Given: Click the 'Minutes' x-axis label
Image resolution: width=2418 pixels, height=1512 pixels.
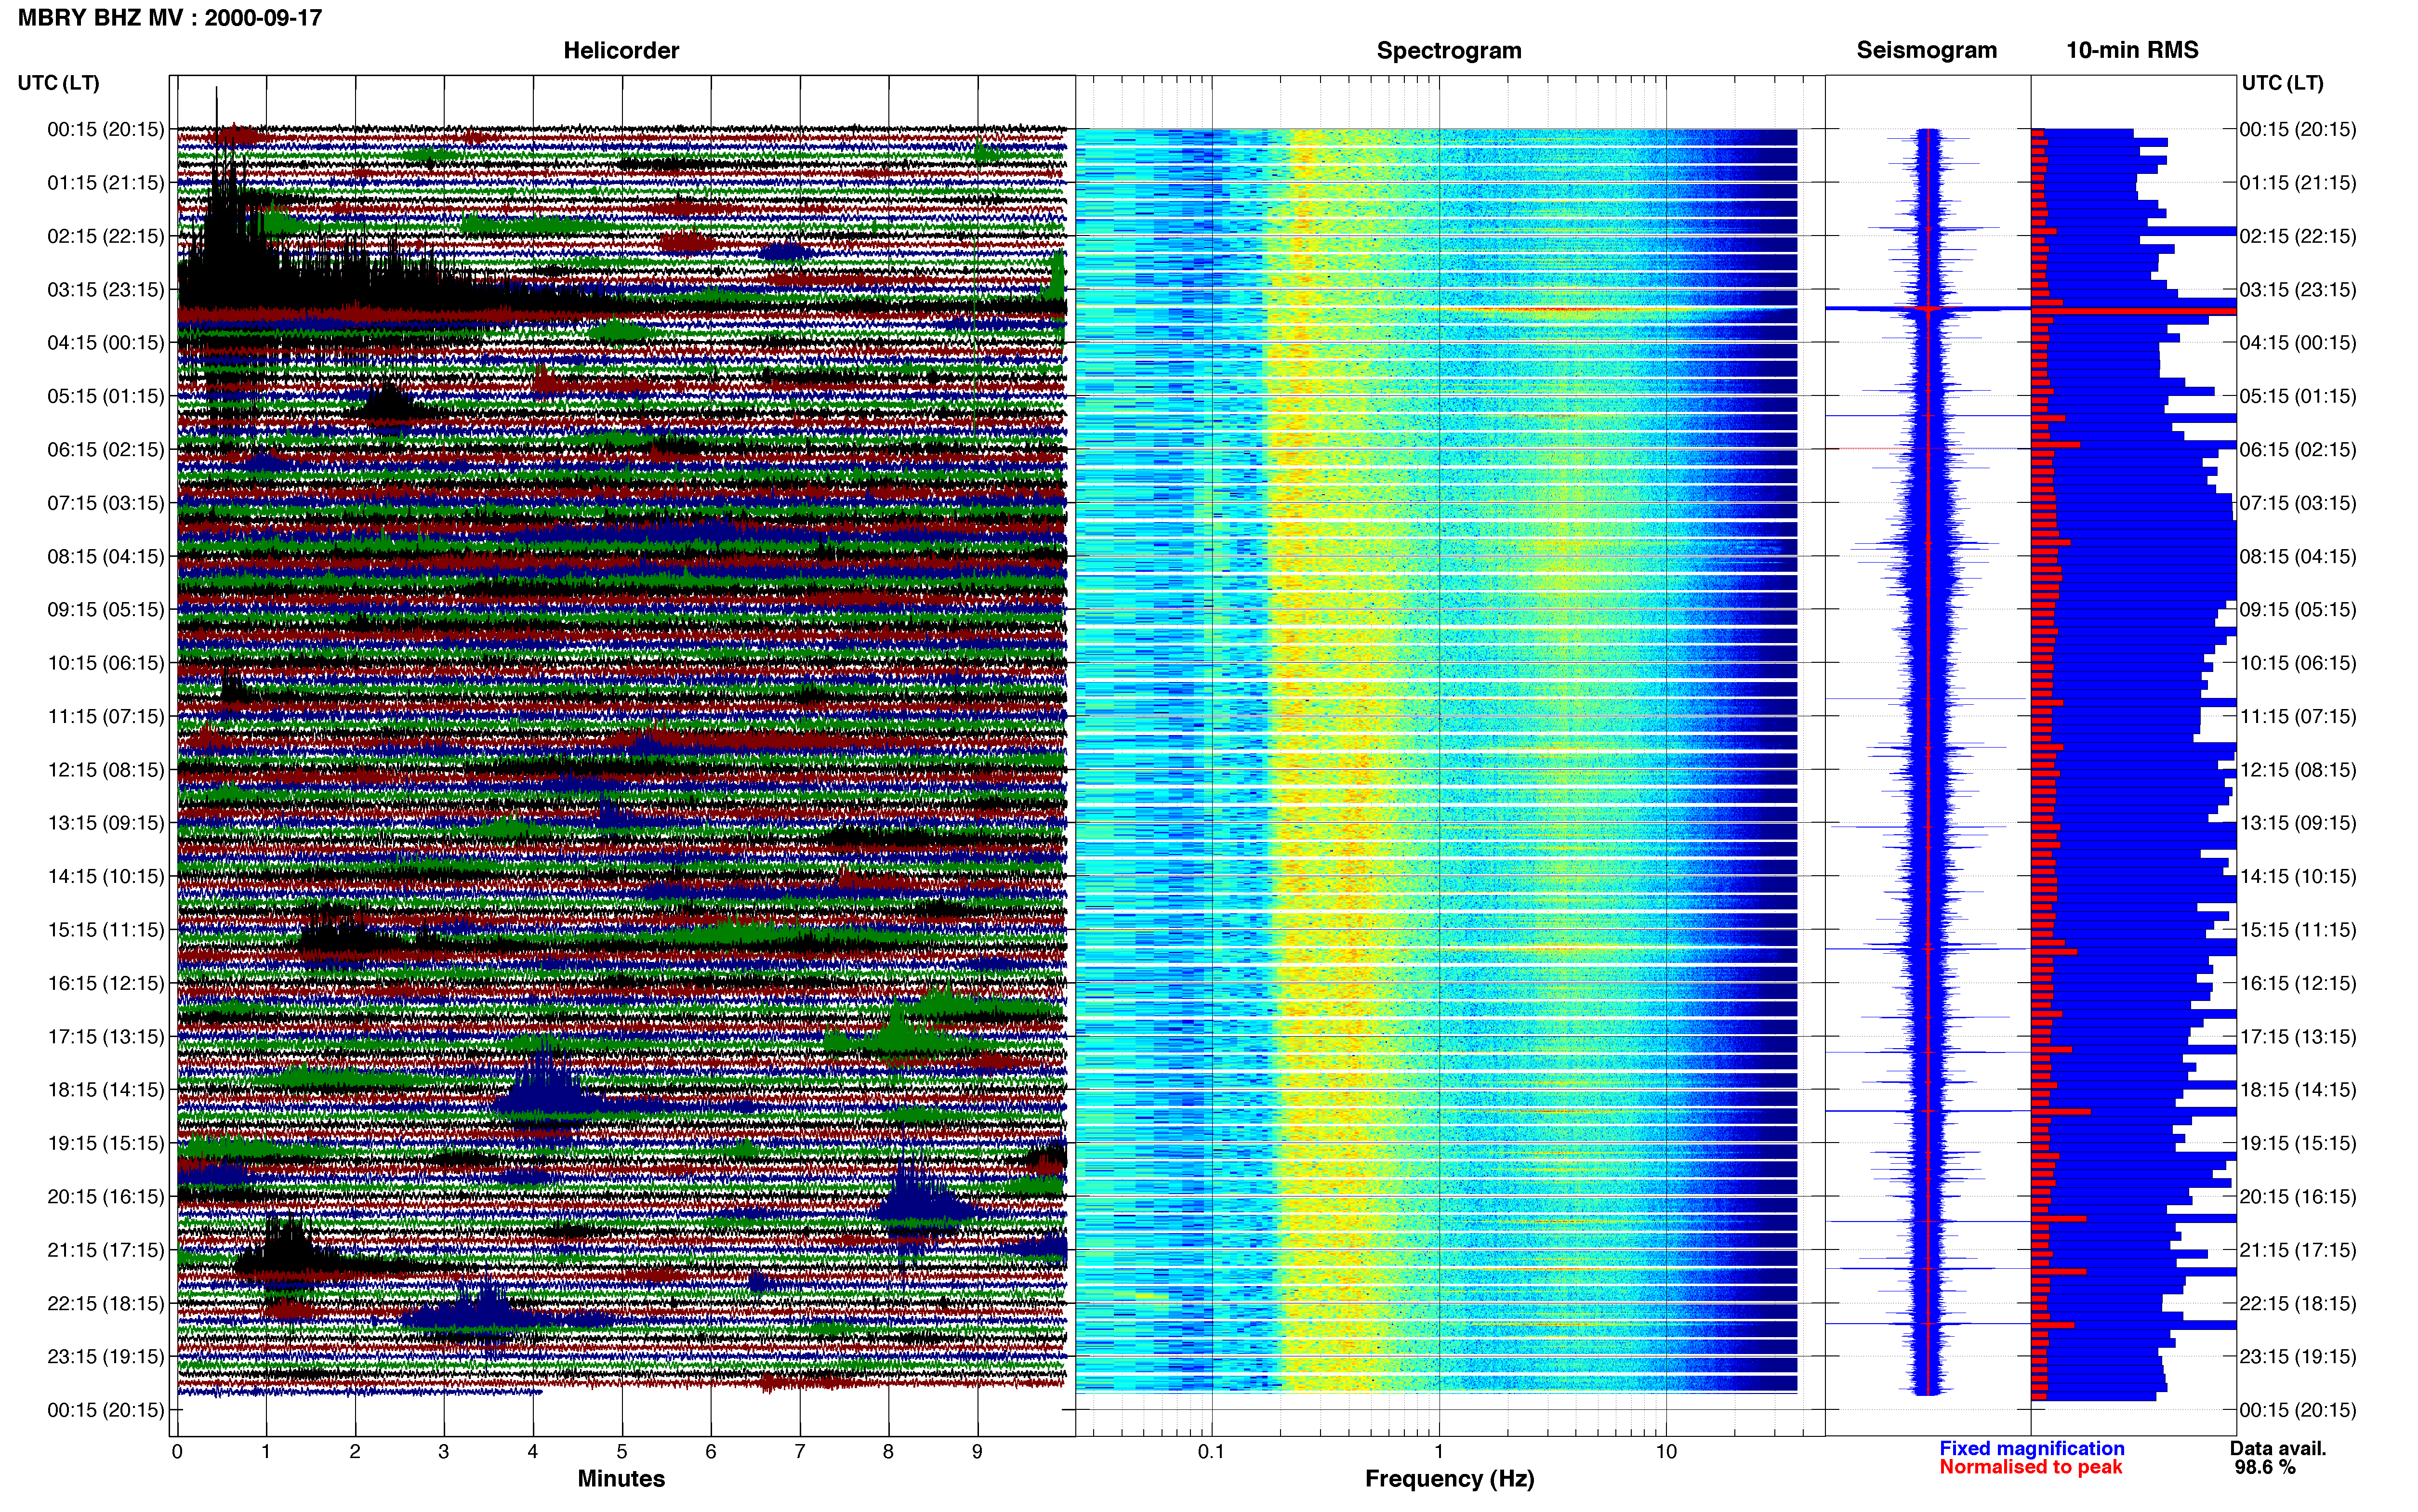Looking at the screenshot, I should 621,1478.
